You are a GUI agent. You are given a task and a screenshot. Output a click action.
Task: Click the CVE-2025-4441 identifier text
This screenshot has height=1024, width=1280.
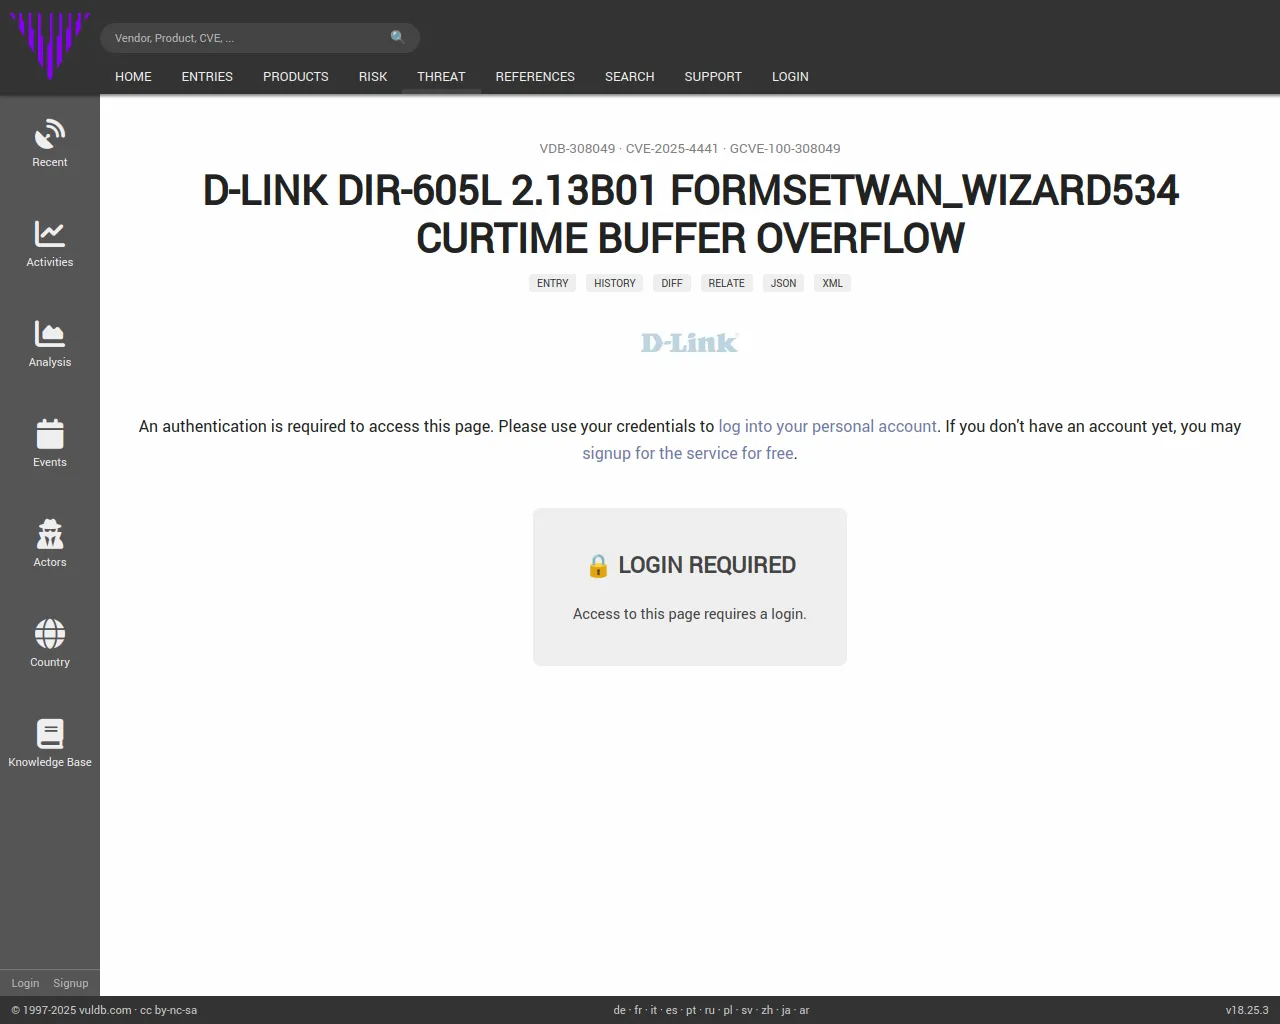[x=672, y=149]
